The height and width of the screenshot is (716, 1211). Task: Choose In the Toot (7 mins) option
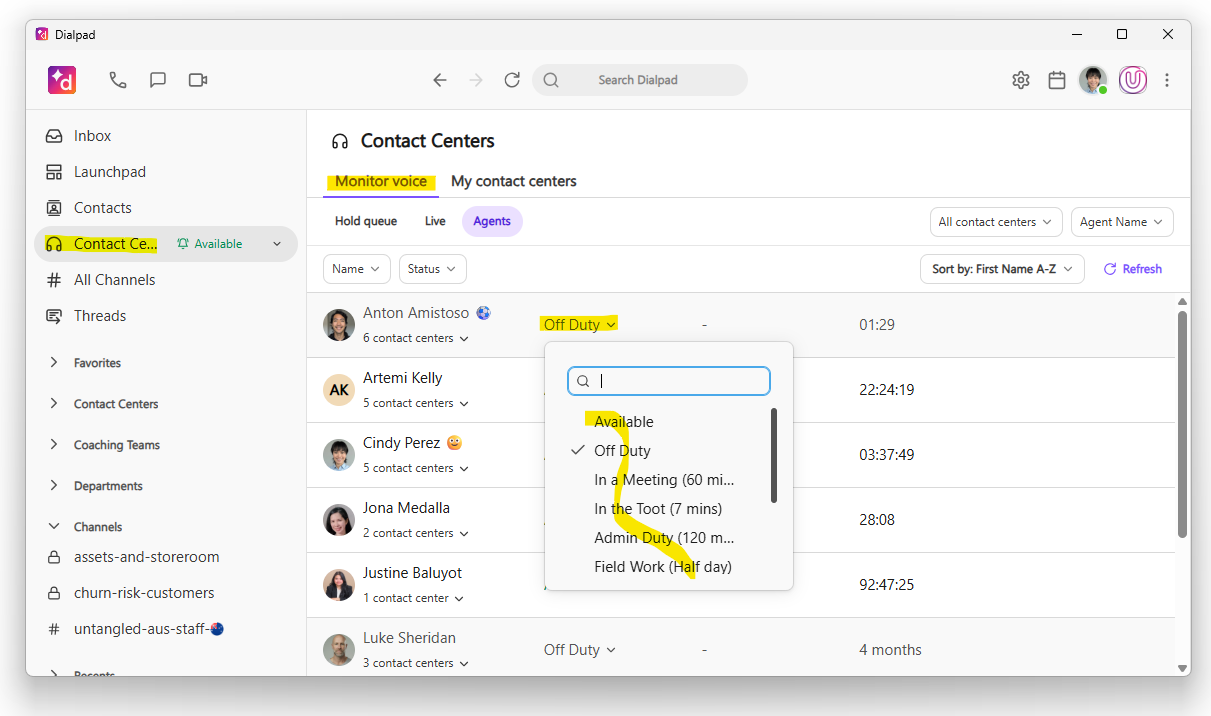(x=658, y=509)
